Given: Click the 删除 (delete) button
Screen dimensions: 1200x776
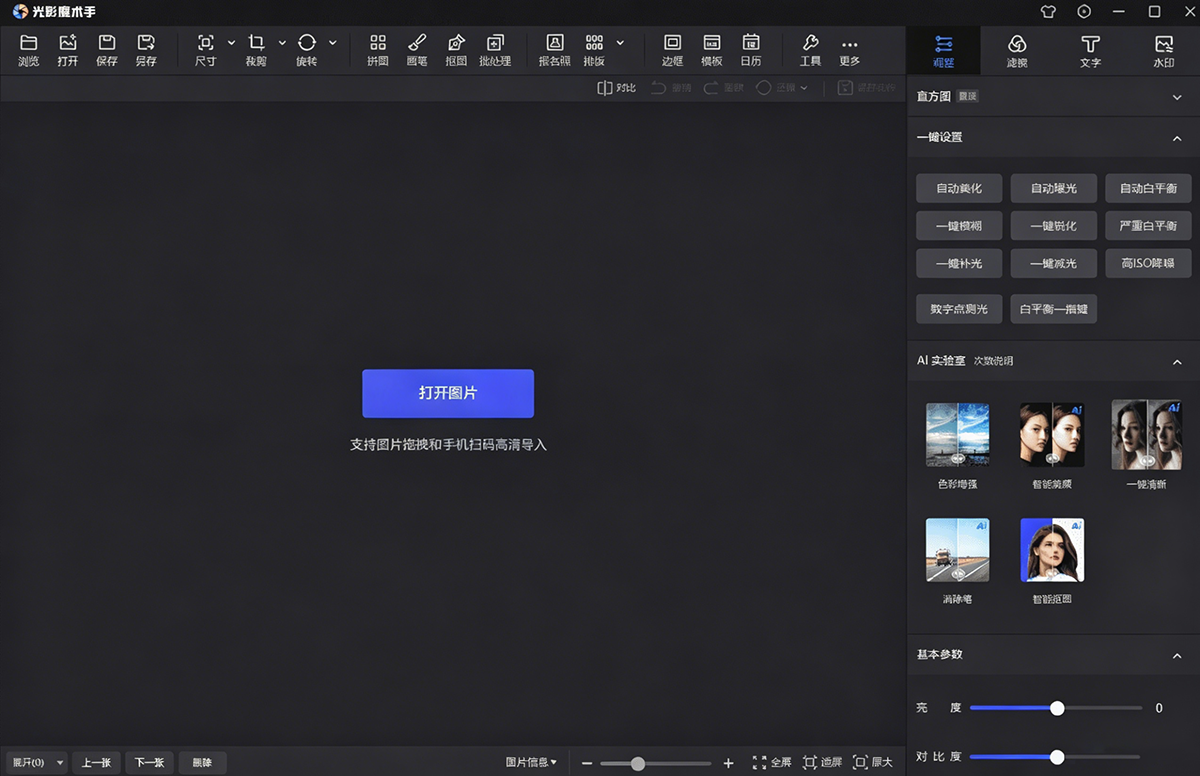Looking at the screenshot, I should [x=202, y=763].
